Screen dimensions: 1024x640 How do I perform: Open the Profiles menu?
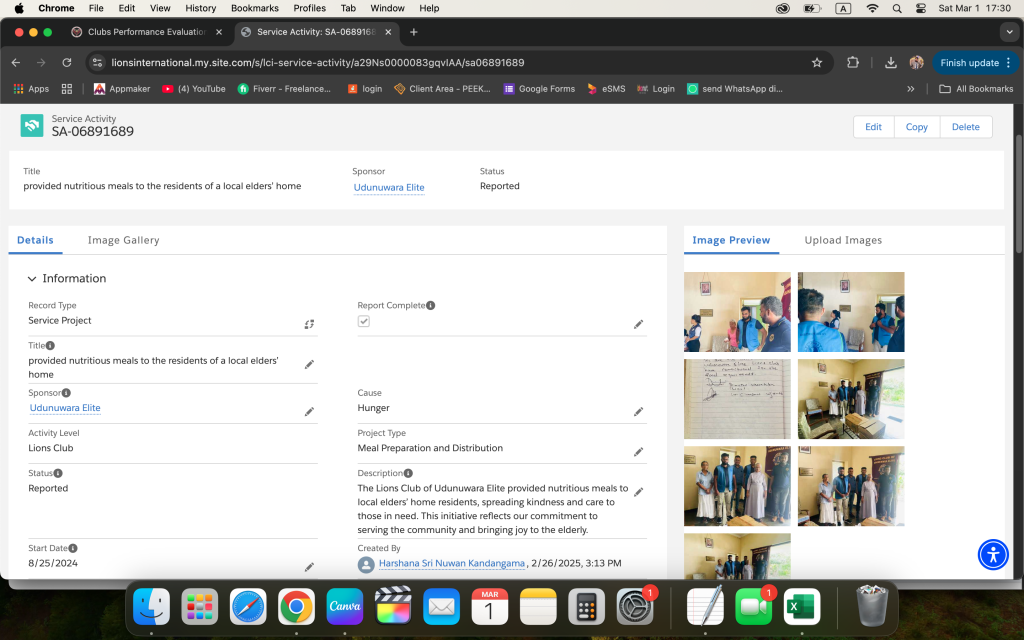[310, 8]
